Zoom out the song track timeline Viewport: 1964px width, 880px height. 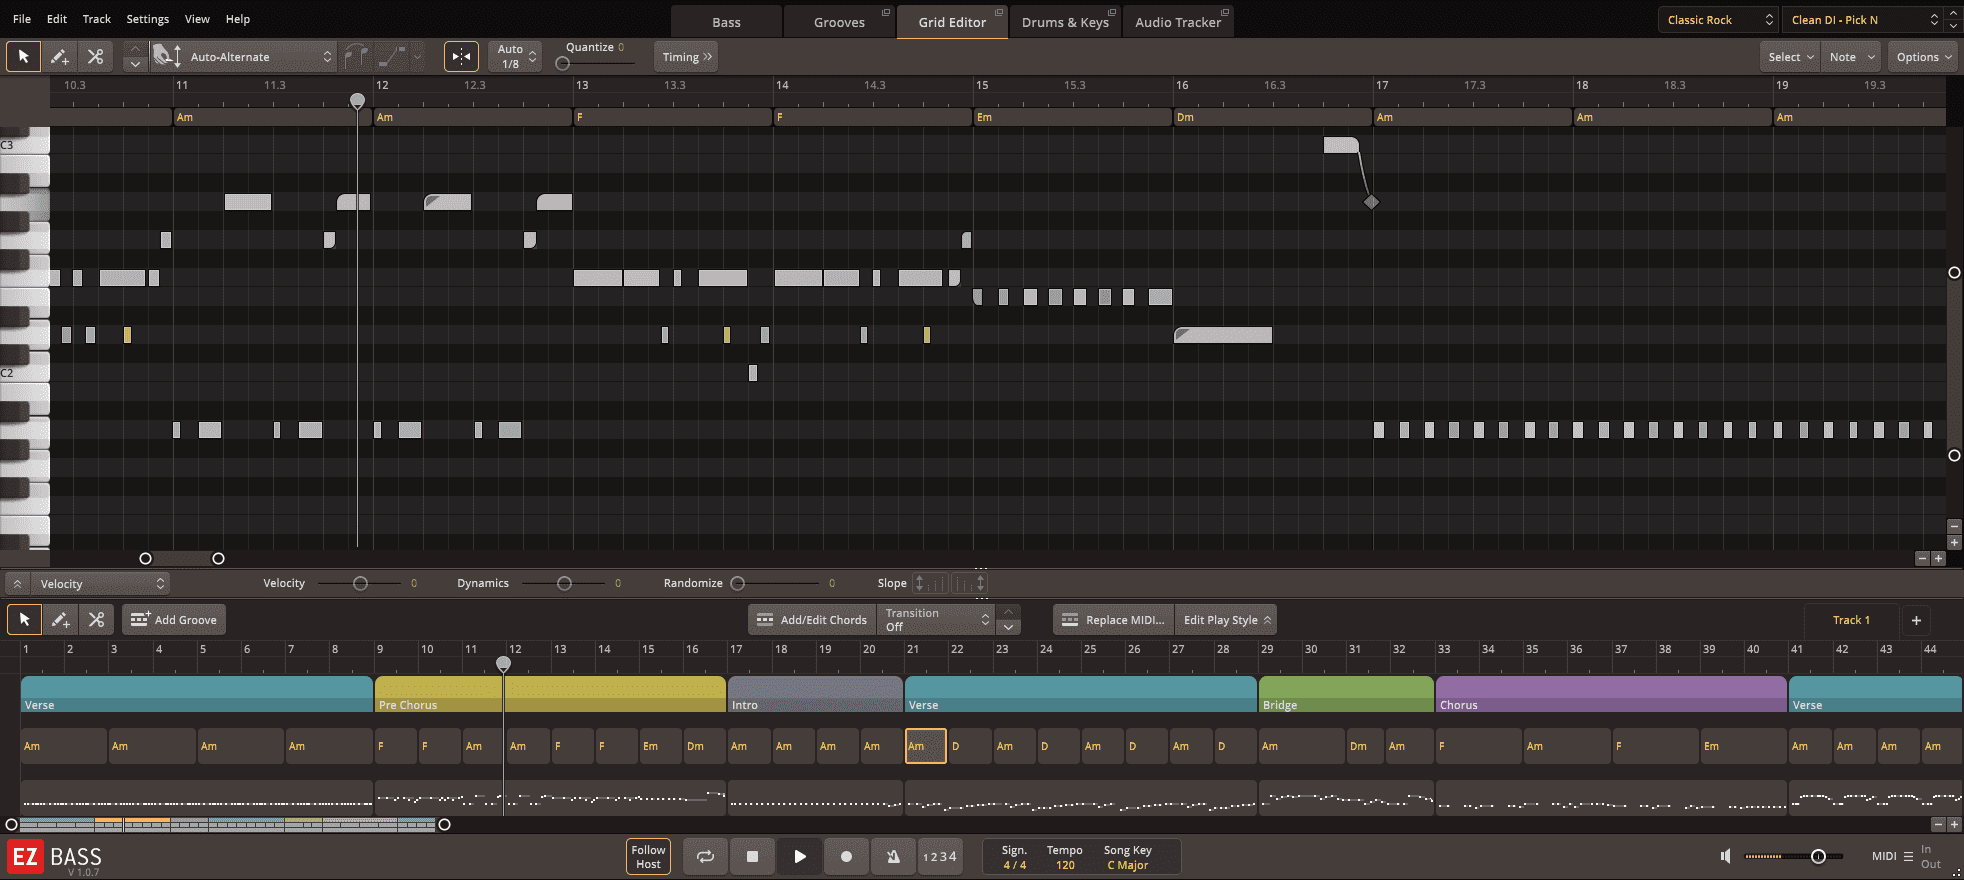[x=1938, y=825]
